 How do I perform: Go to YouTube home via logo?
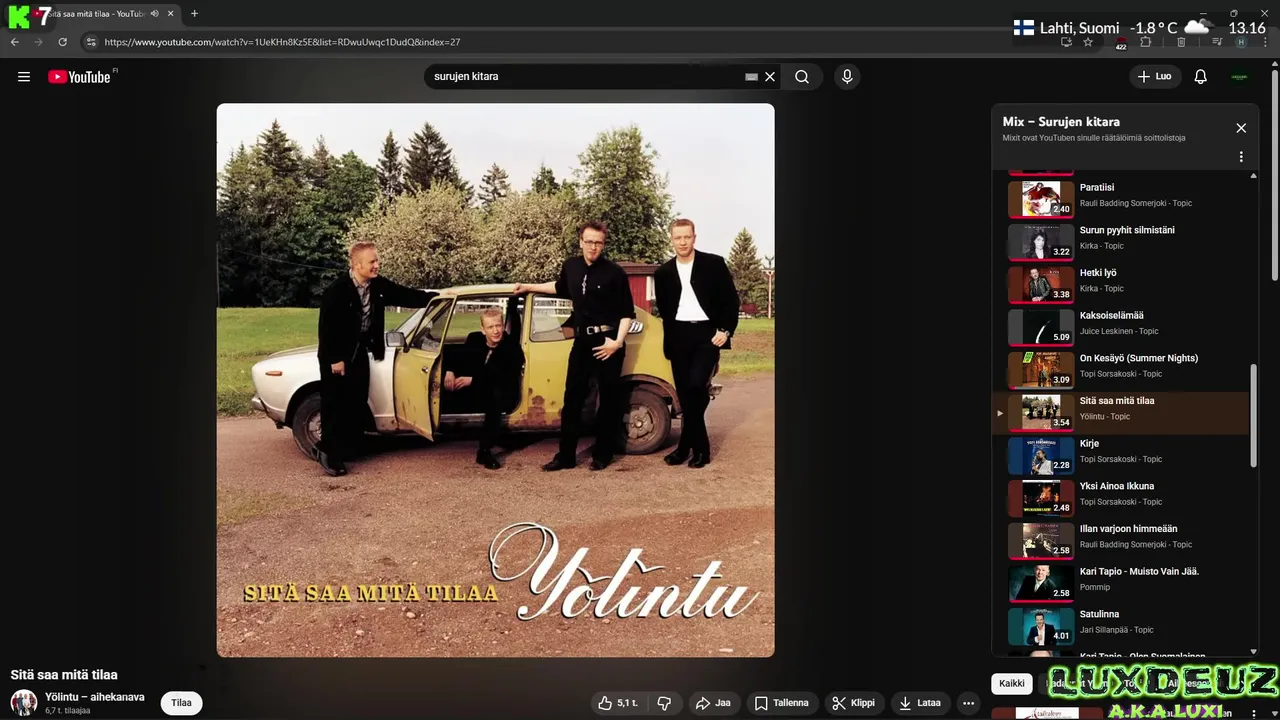79,77
